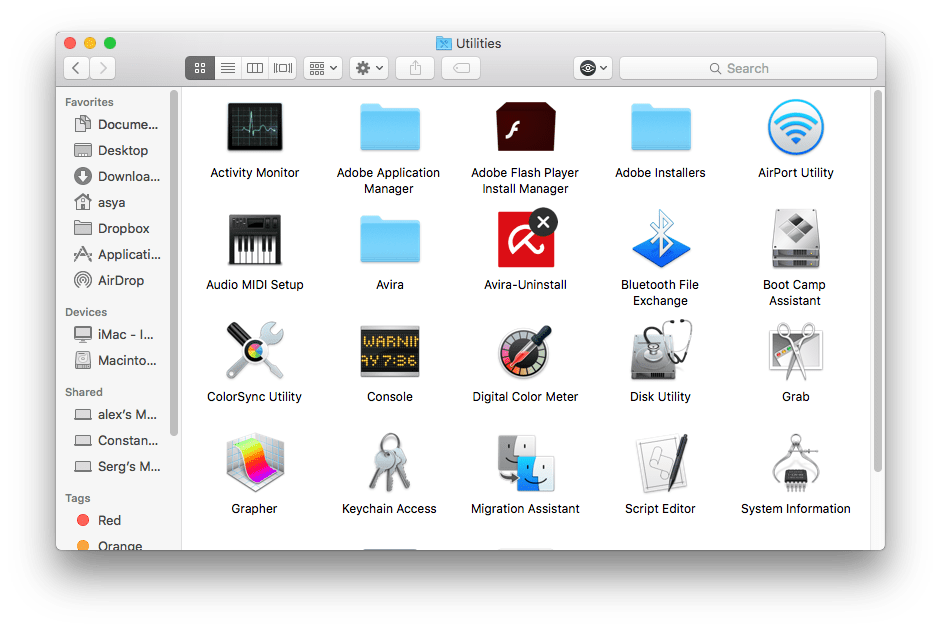
Task: Open AirDrop in the sidebar
Action: point(117,280)
